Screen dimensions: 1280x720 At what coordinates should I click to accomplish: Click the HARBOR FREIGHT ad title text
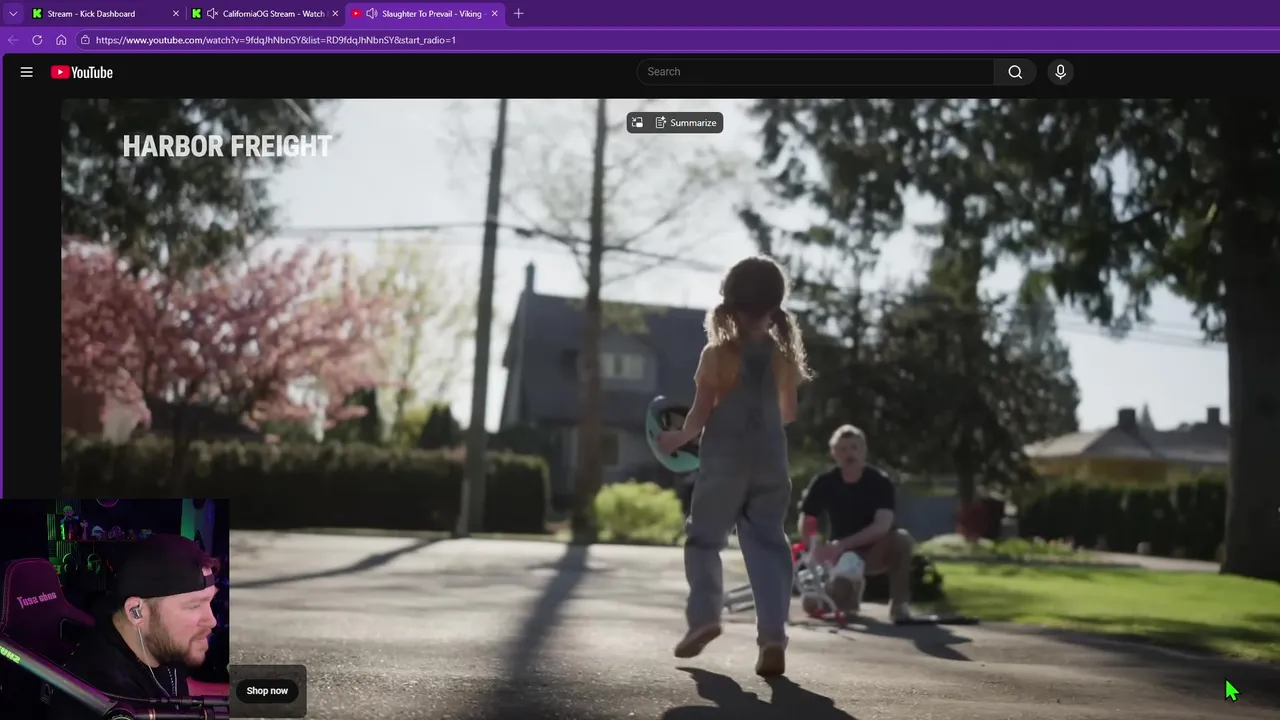click(227, 146)
